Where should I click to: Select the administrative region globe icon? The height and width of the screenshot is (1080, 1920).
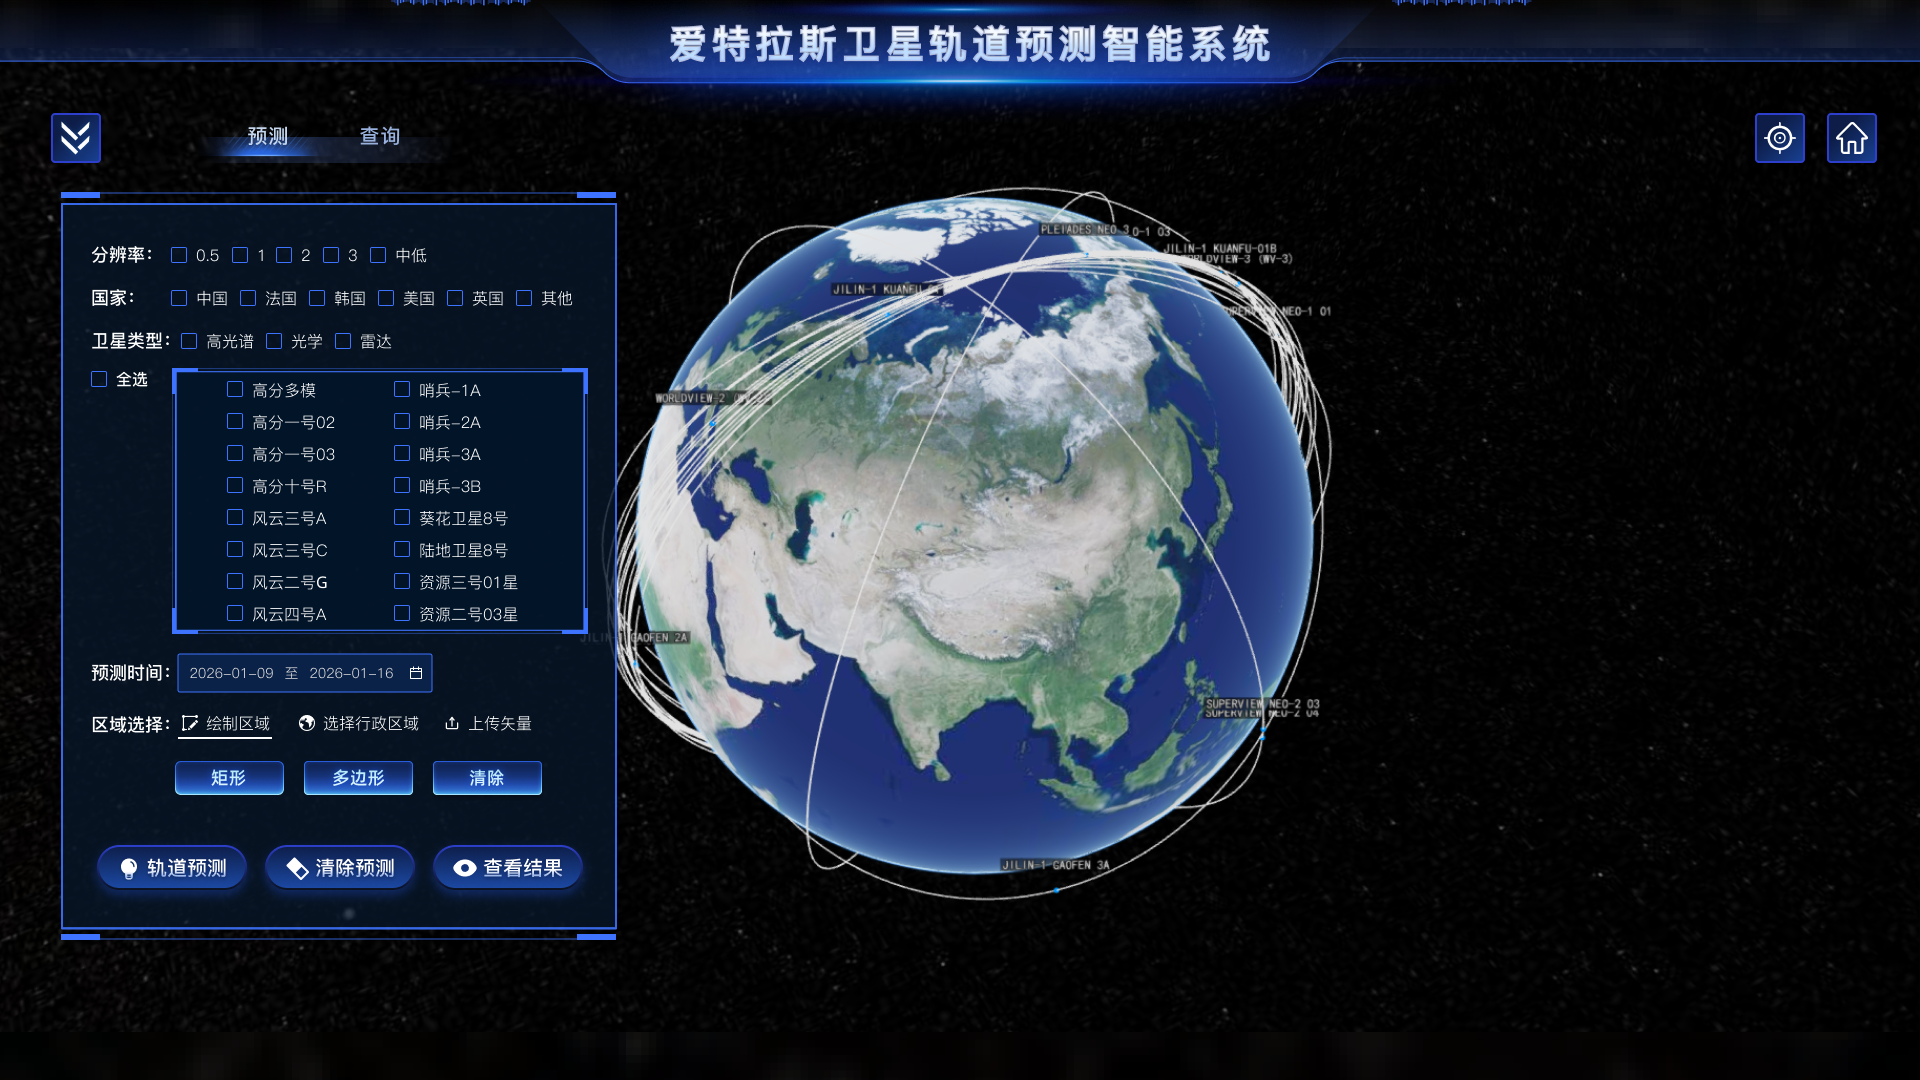coord(306,723)
